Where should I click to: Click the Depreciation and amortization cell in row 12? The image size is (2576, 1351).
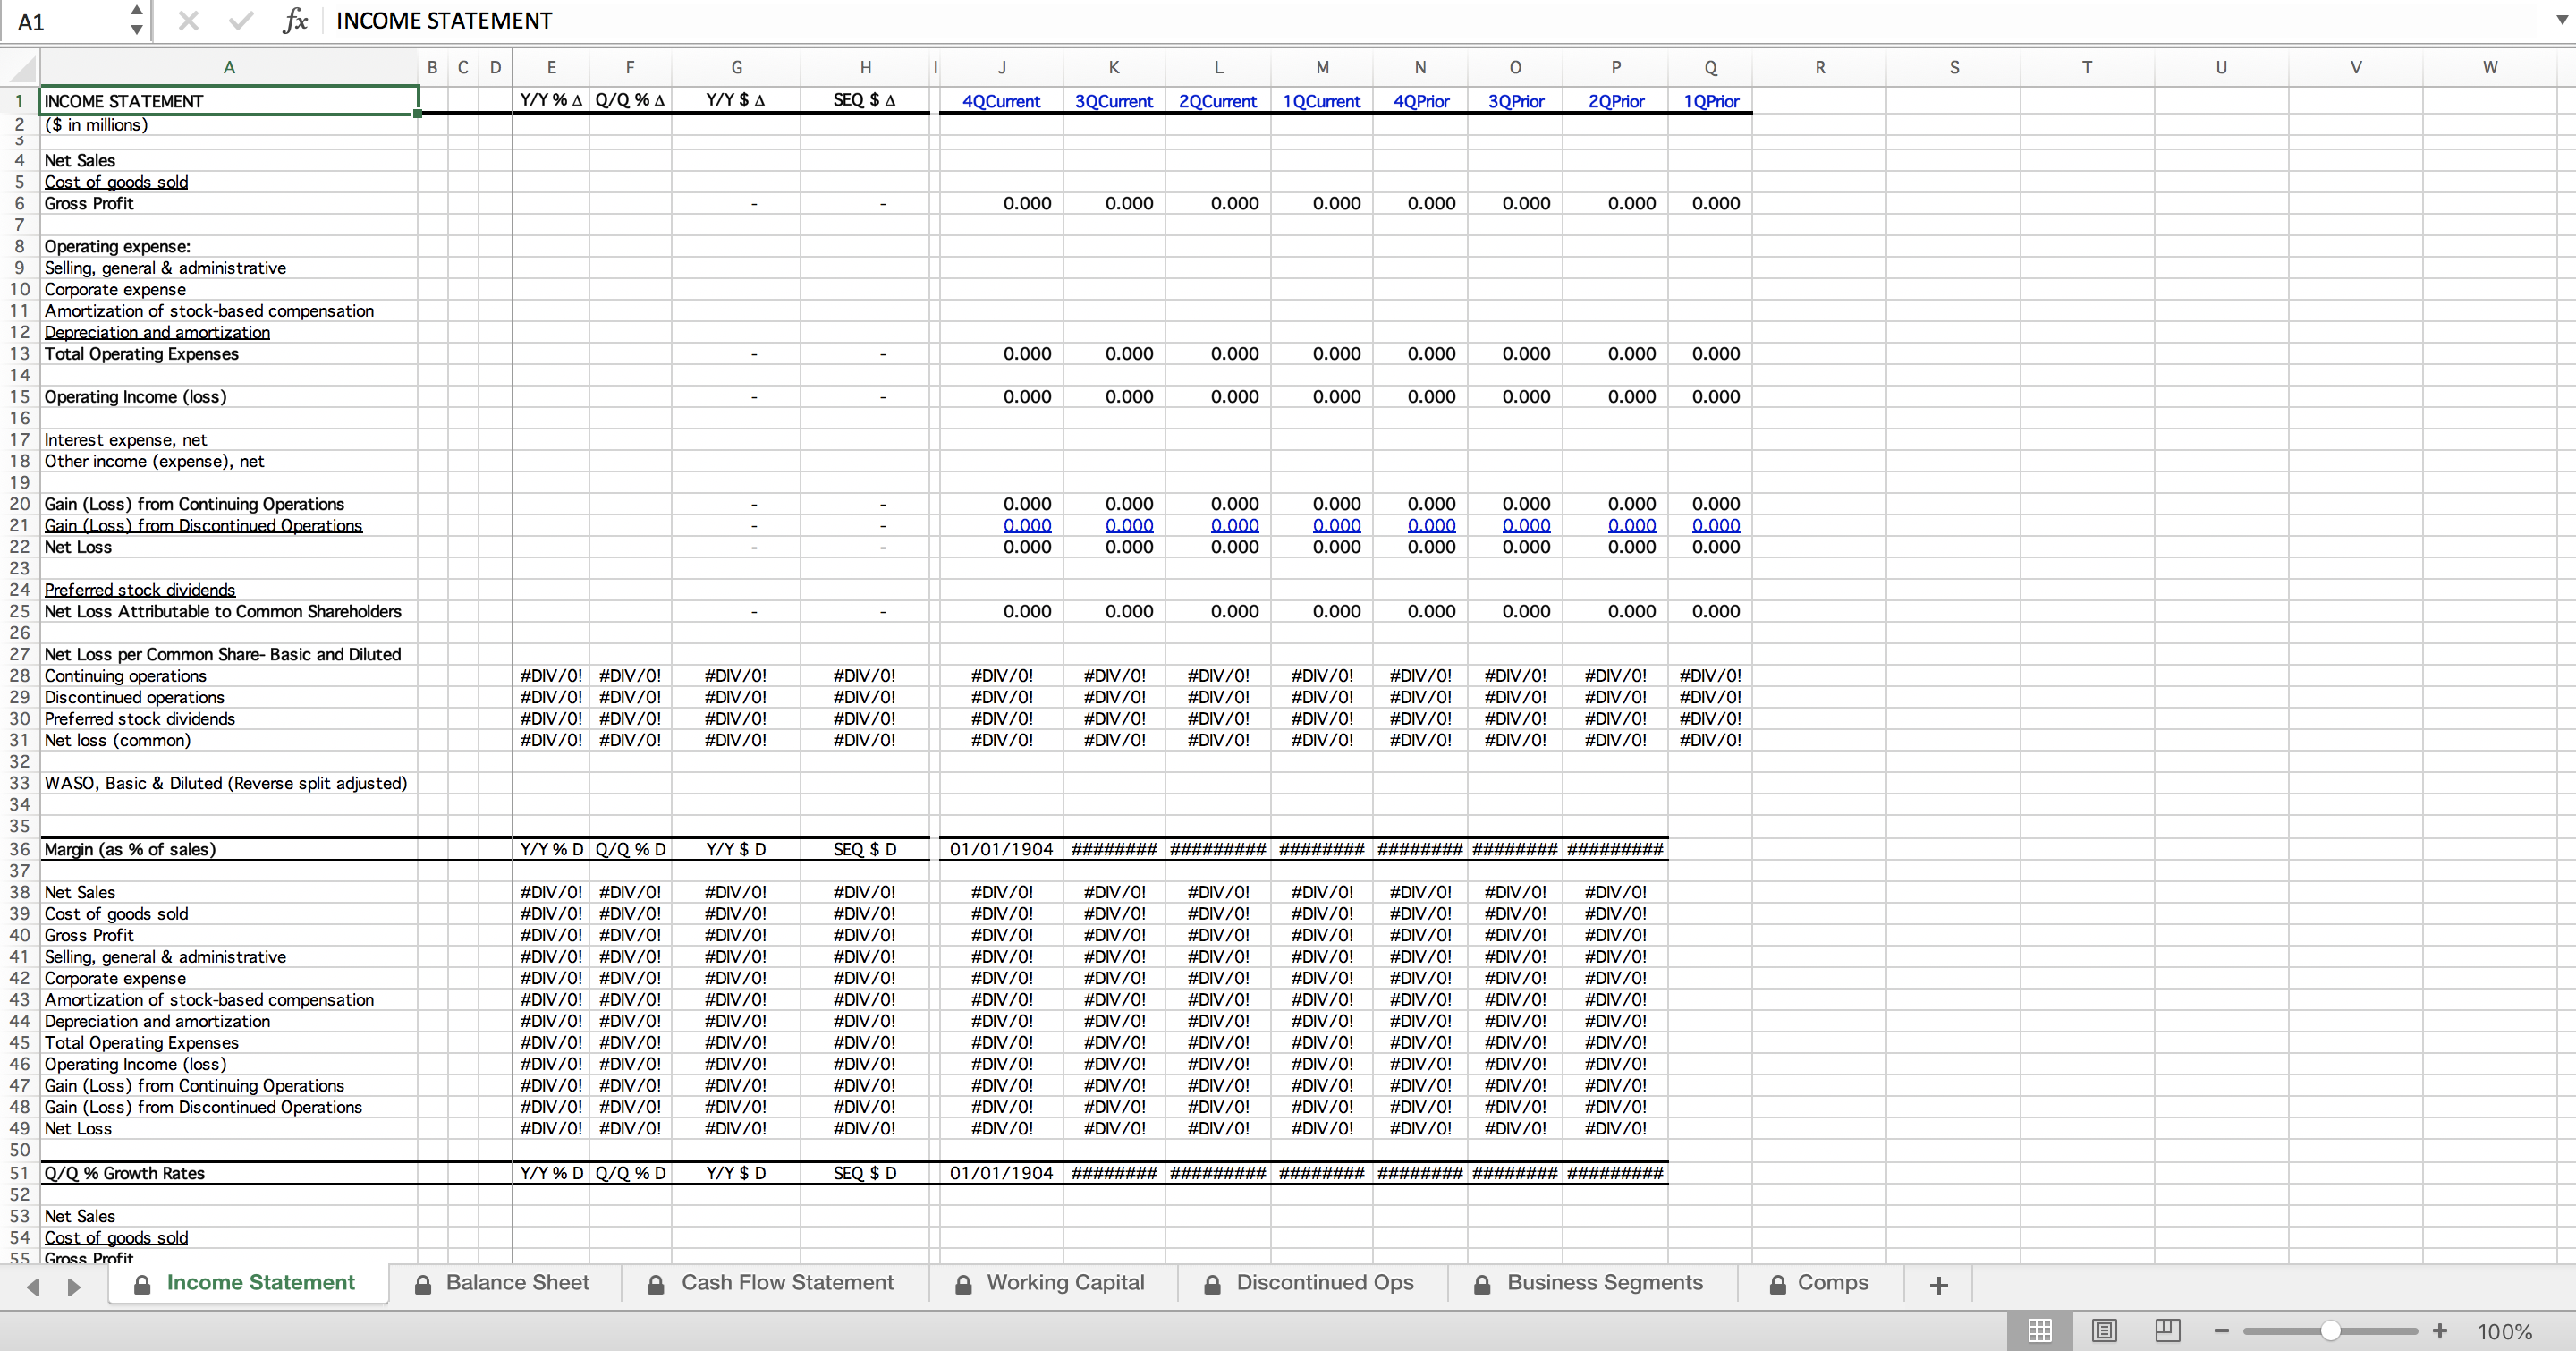[x=229, y=333]
